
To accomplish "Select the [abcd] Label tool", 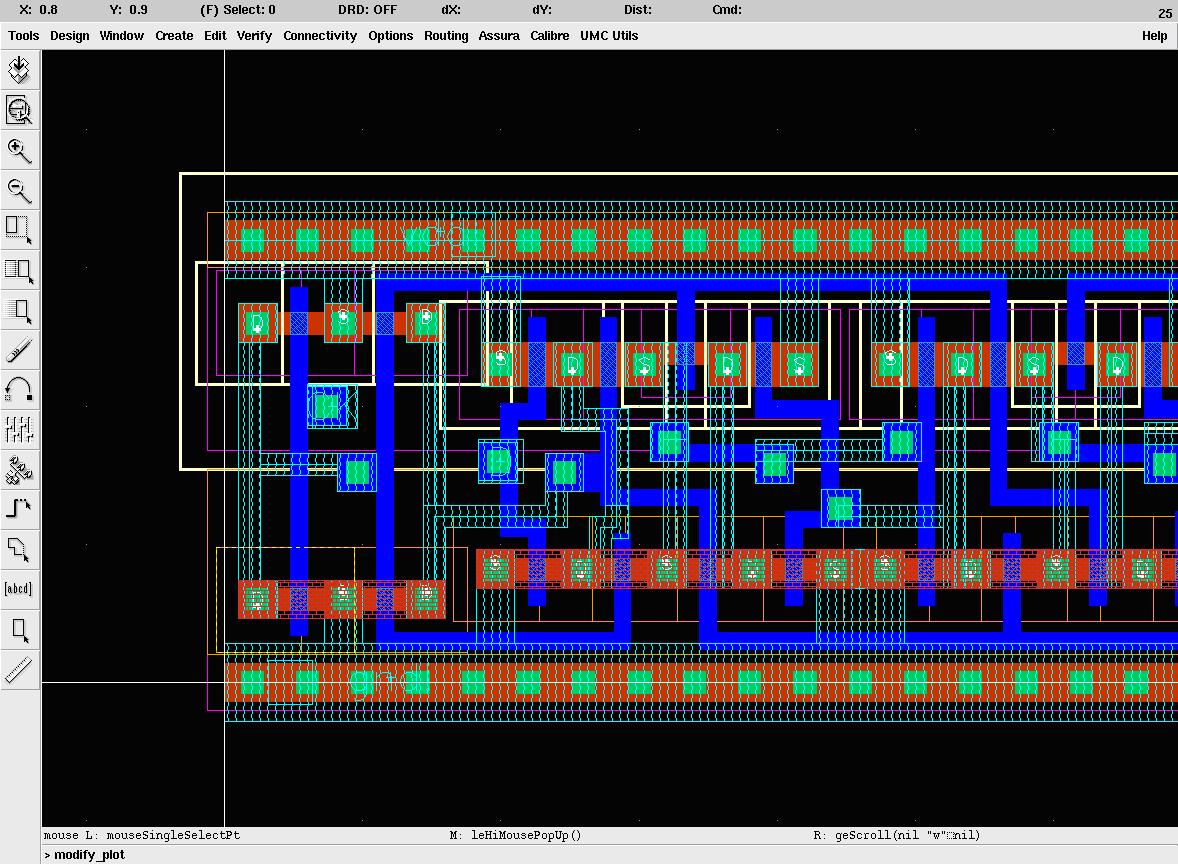I will [20, 589].
